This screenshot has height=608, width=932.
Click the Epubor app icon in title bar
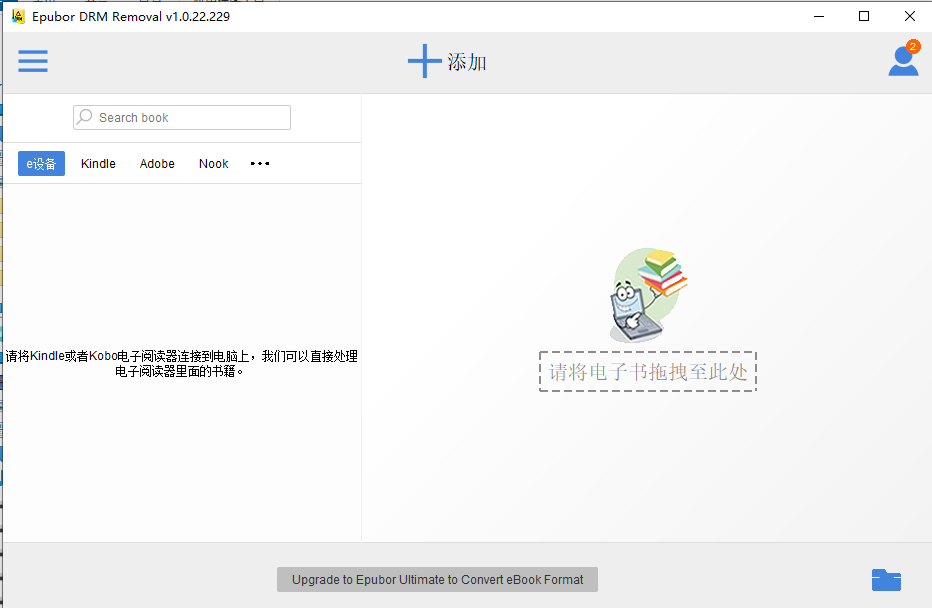click(18, 17)
